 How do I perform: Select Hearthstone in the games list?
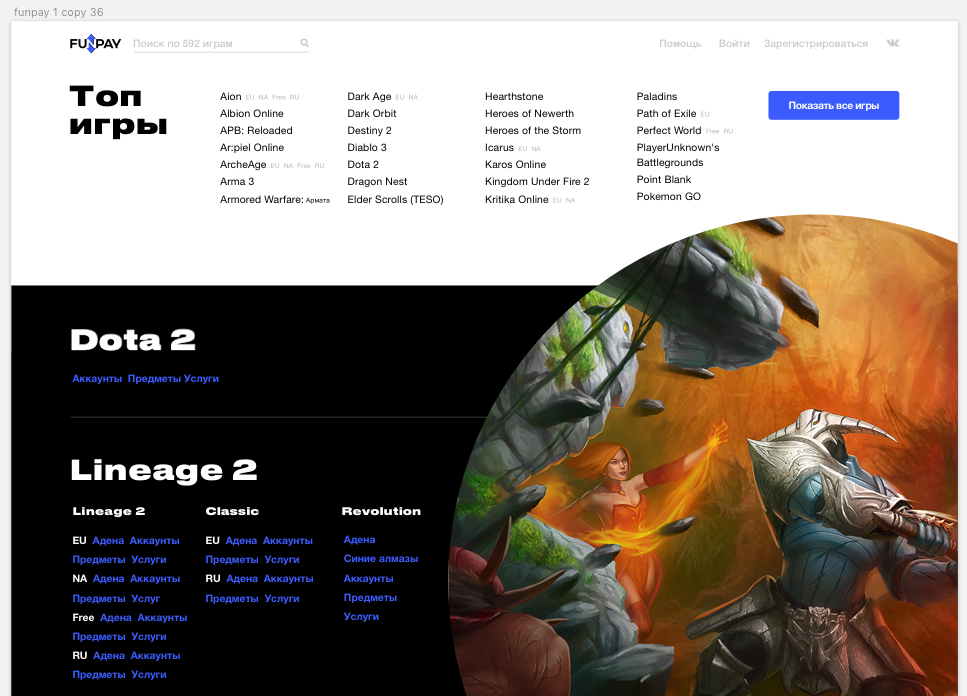[514, 97]
